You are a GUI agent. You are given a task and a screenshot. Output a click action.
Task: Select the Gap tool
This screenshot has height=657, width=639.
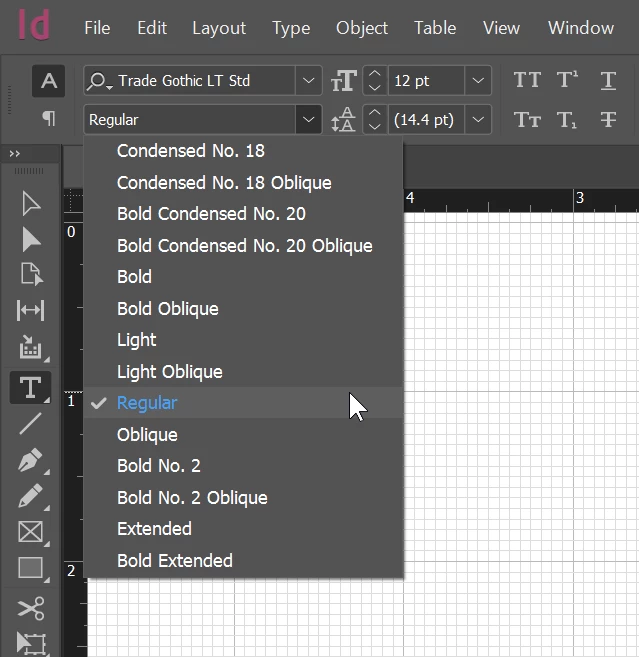click(x=30, y=310)
